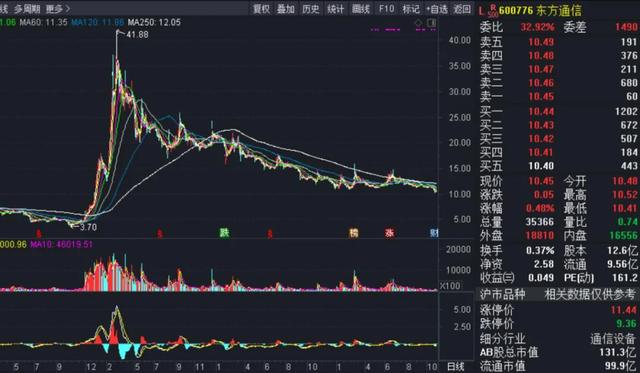Click the 最高 value 10.52
This screenshot has width=640, height=373.
pos(624,195)
